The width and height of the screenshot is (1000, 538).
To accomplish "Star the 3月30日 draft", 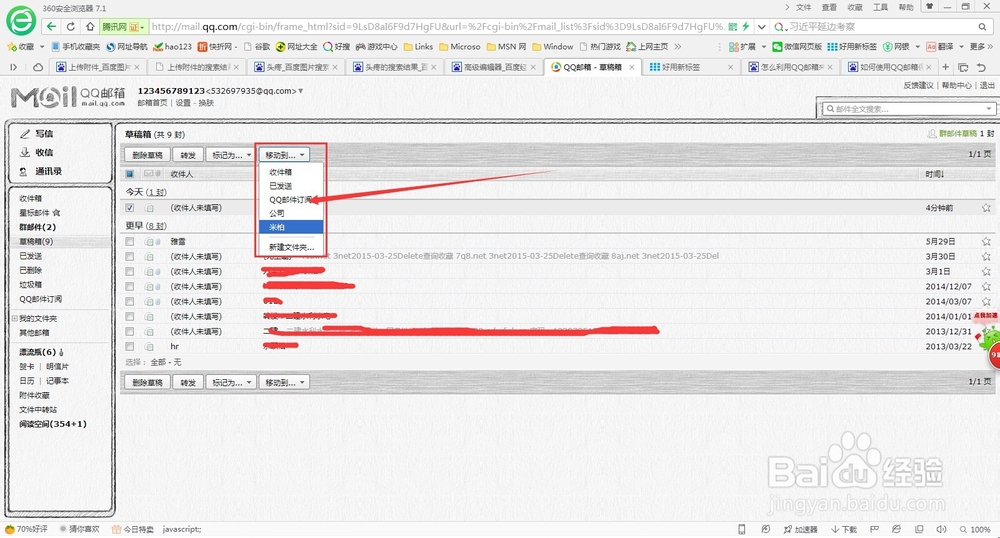I will coord(986,256).
